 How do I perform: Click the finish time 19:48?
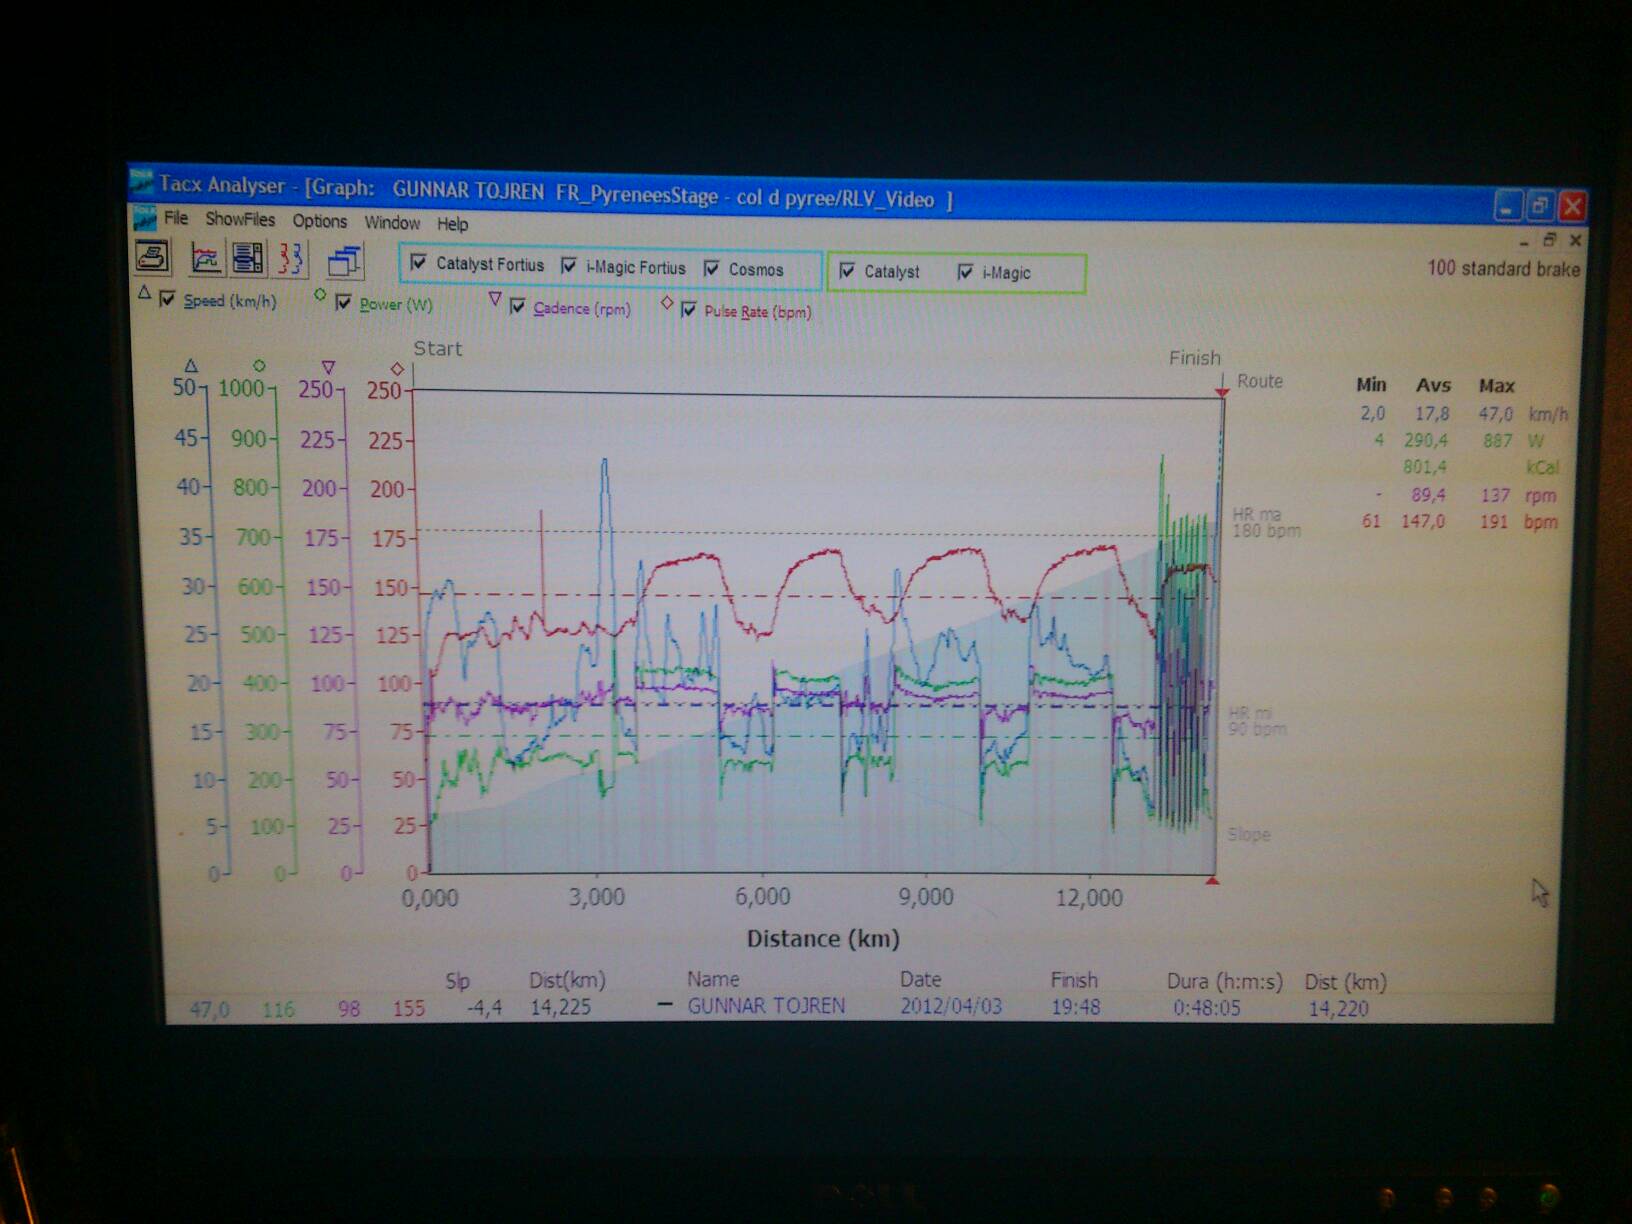tap(1075, 1007)
